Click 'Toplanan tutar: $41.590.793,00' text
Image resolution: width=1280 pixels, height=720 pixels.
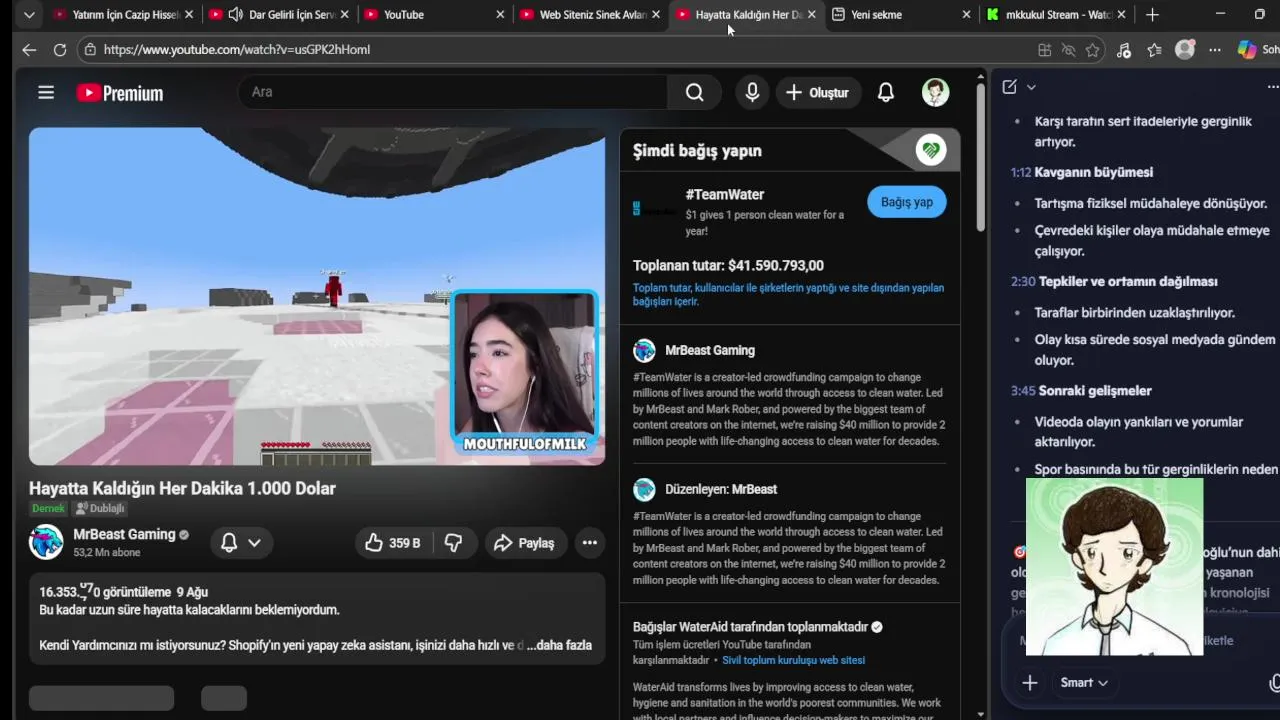728,265
